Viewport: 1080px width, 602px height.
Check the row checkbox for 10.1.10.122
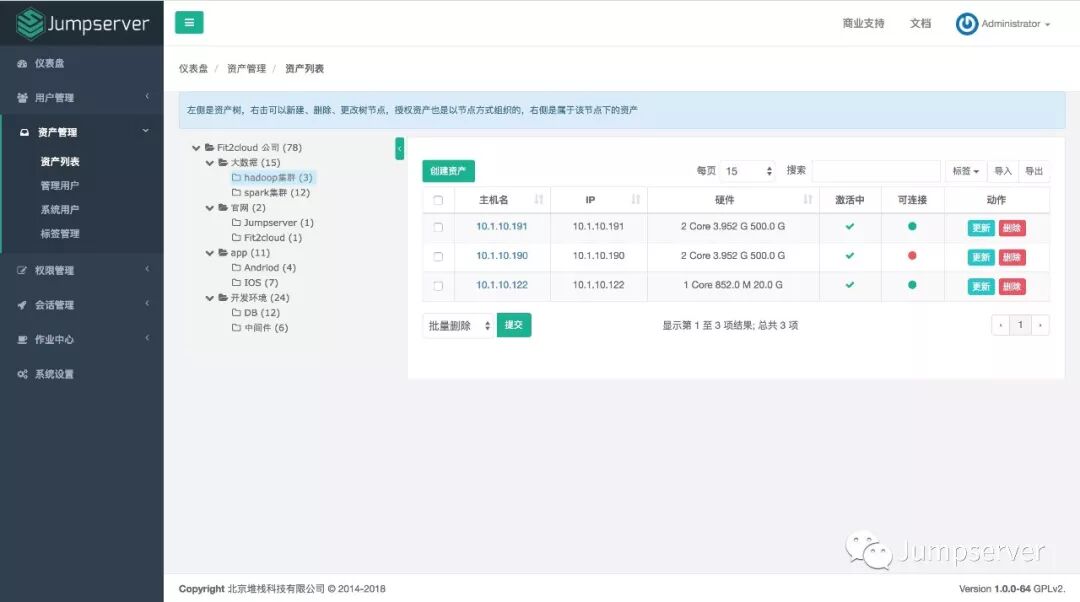tap(437, 285)
